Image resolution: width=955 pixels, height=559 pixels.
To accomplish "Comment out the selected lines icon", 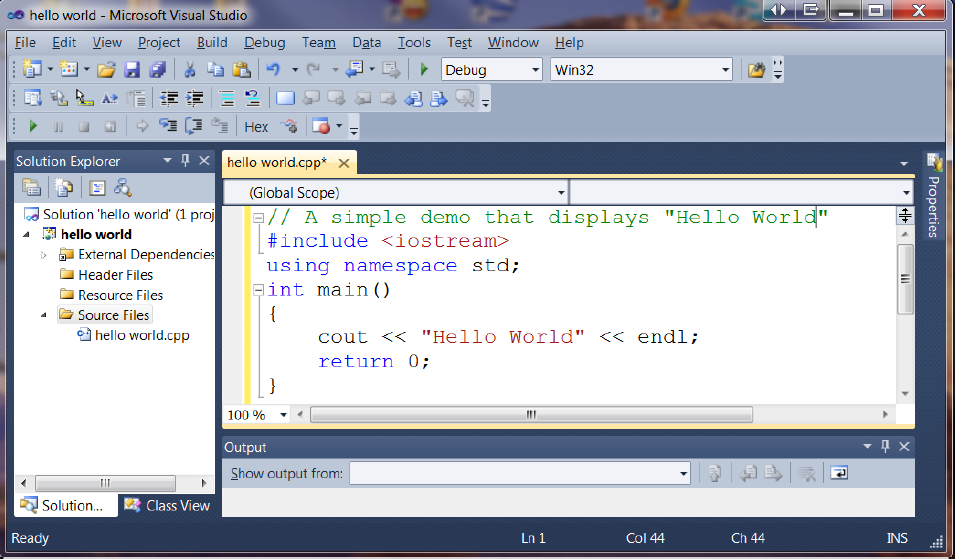I will (227, 98).
